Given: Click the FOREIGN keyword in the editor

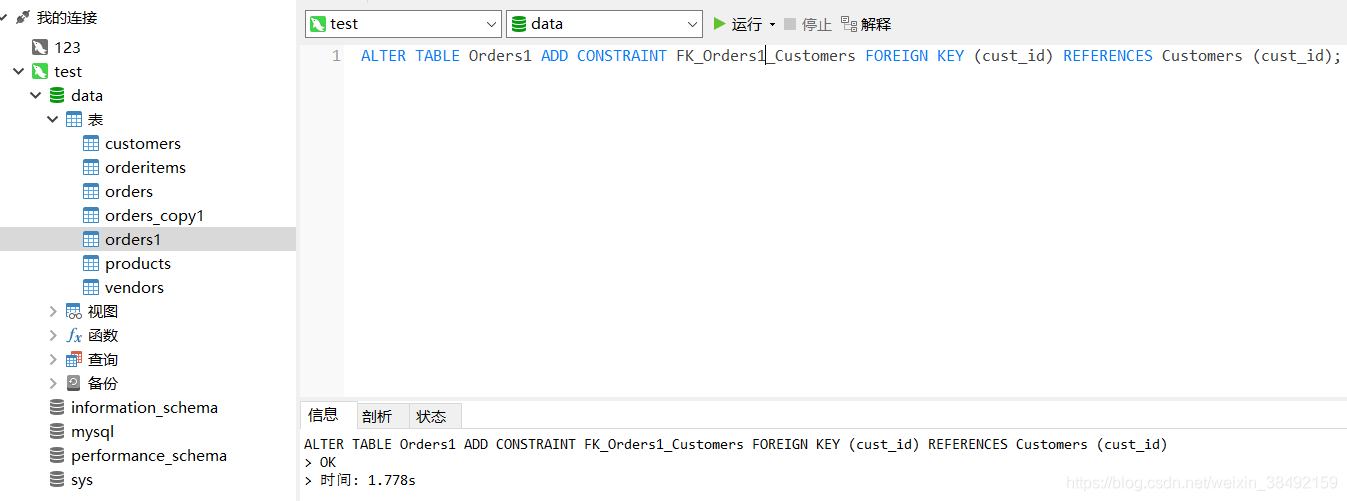Looking at the screenshot, I should (x=896, y=56).
